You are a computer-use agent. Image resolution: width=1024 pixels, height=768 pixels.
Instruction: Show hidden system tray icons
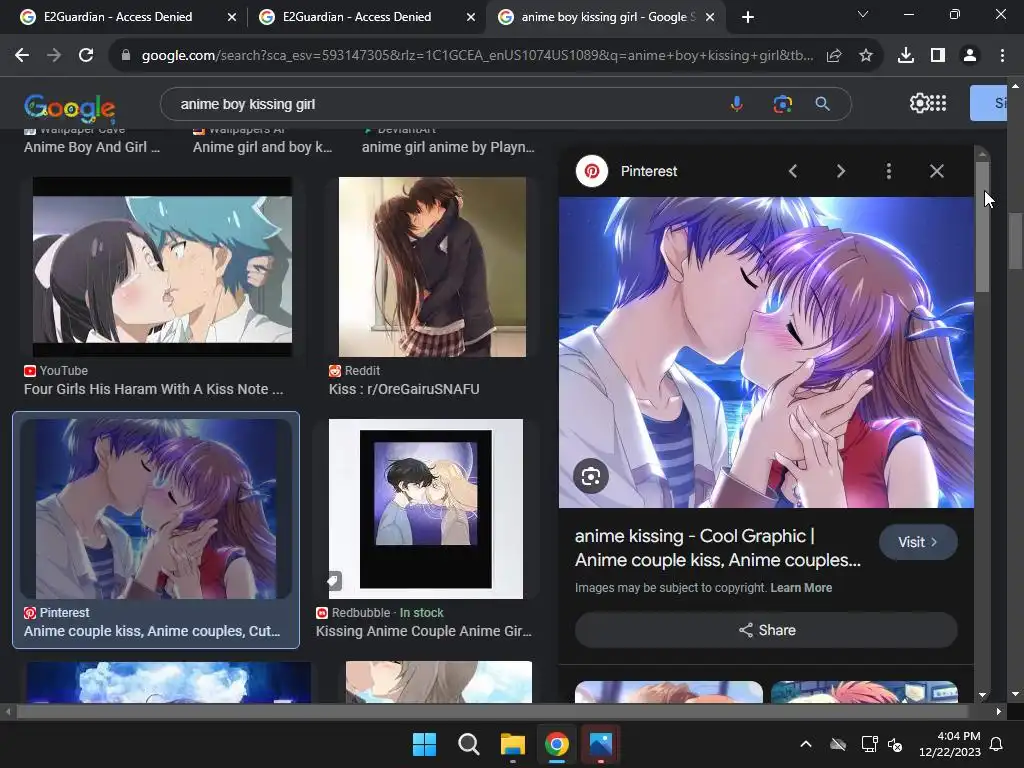pos(806,744)
